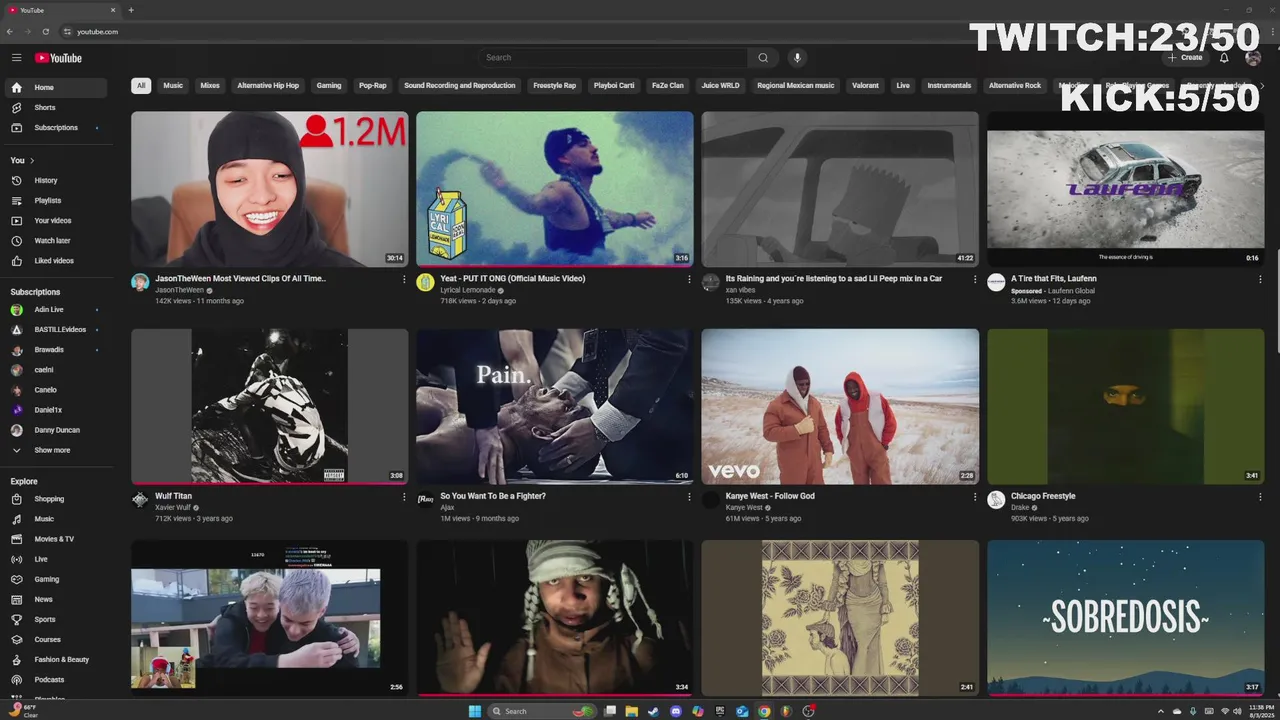
Task: Open Subscriptions in the sidebar
Action: point(55,127)
